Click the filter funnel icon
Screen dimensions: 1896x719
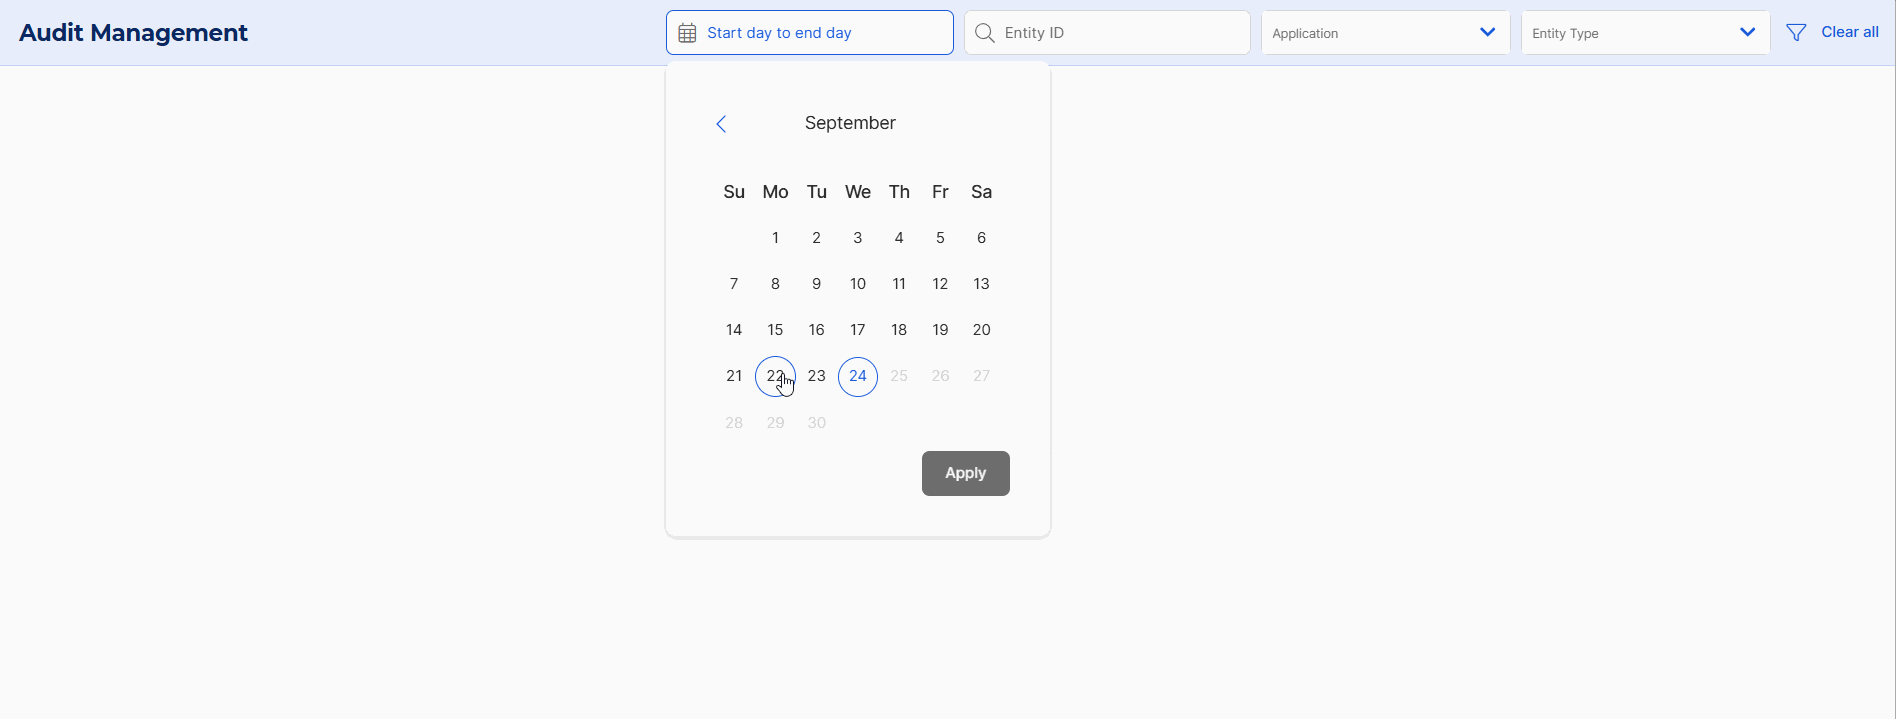(1796, 33)
